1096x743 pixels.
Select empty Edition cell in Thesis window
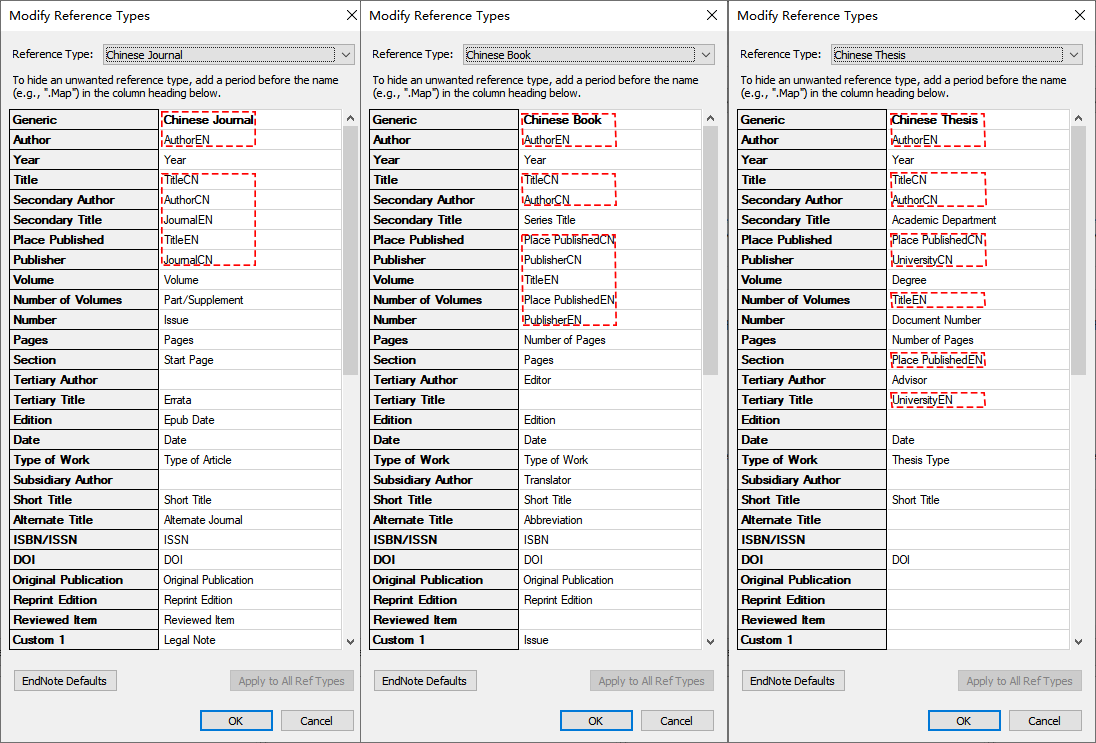pyautogui.click(x=979, y=420)
